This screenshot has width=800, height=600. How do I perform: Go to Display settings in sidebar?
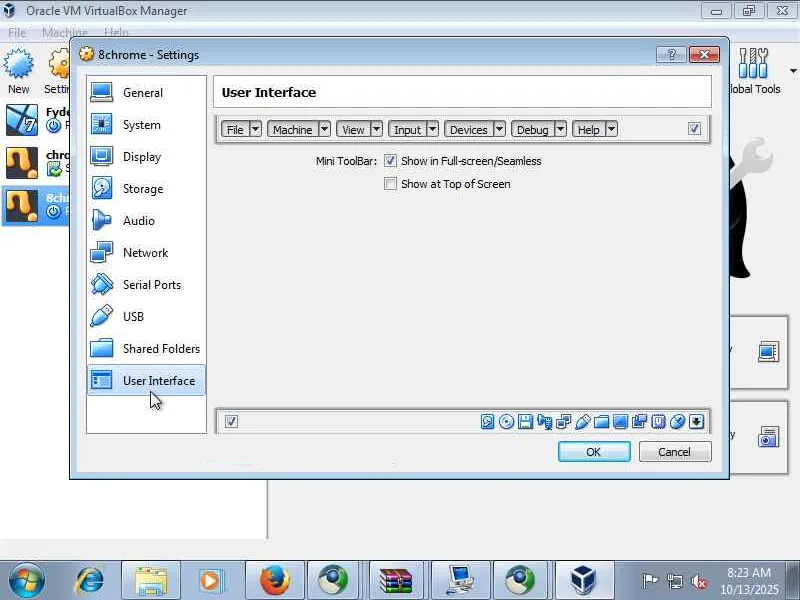click(x=146, y=157)
